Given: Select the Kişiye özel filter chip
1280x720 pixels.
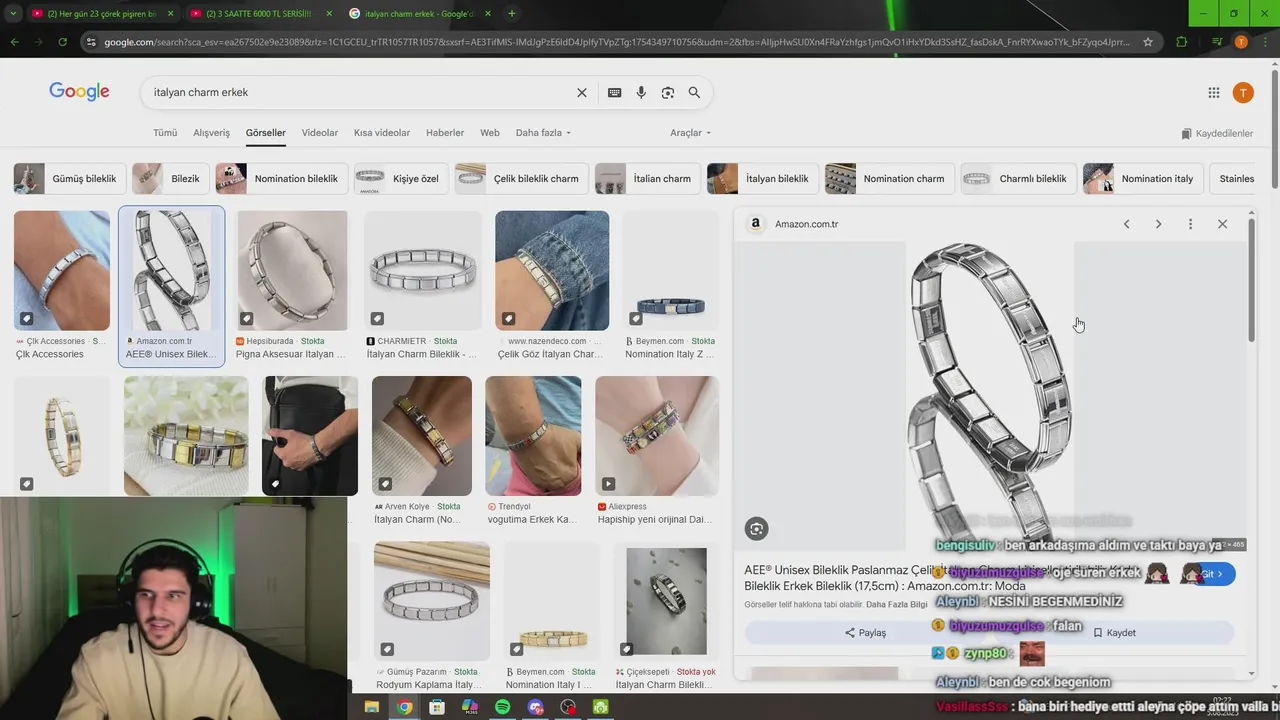Looking at the screenshot, I should [402, 179].
